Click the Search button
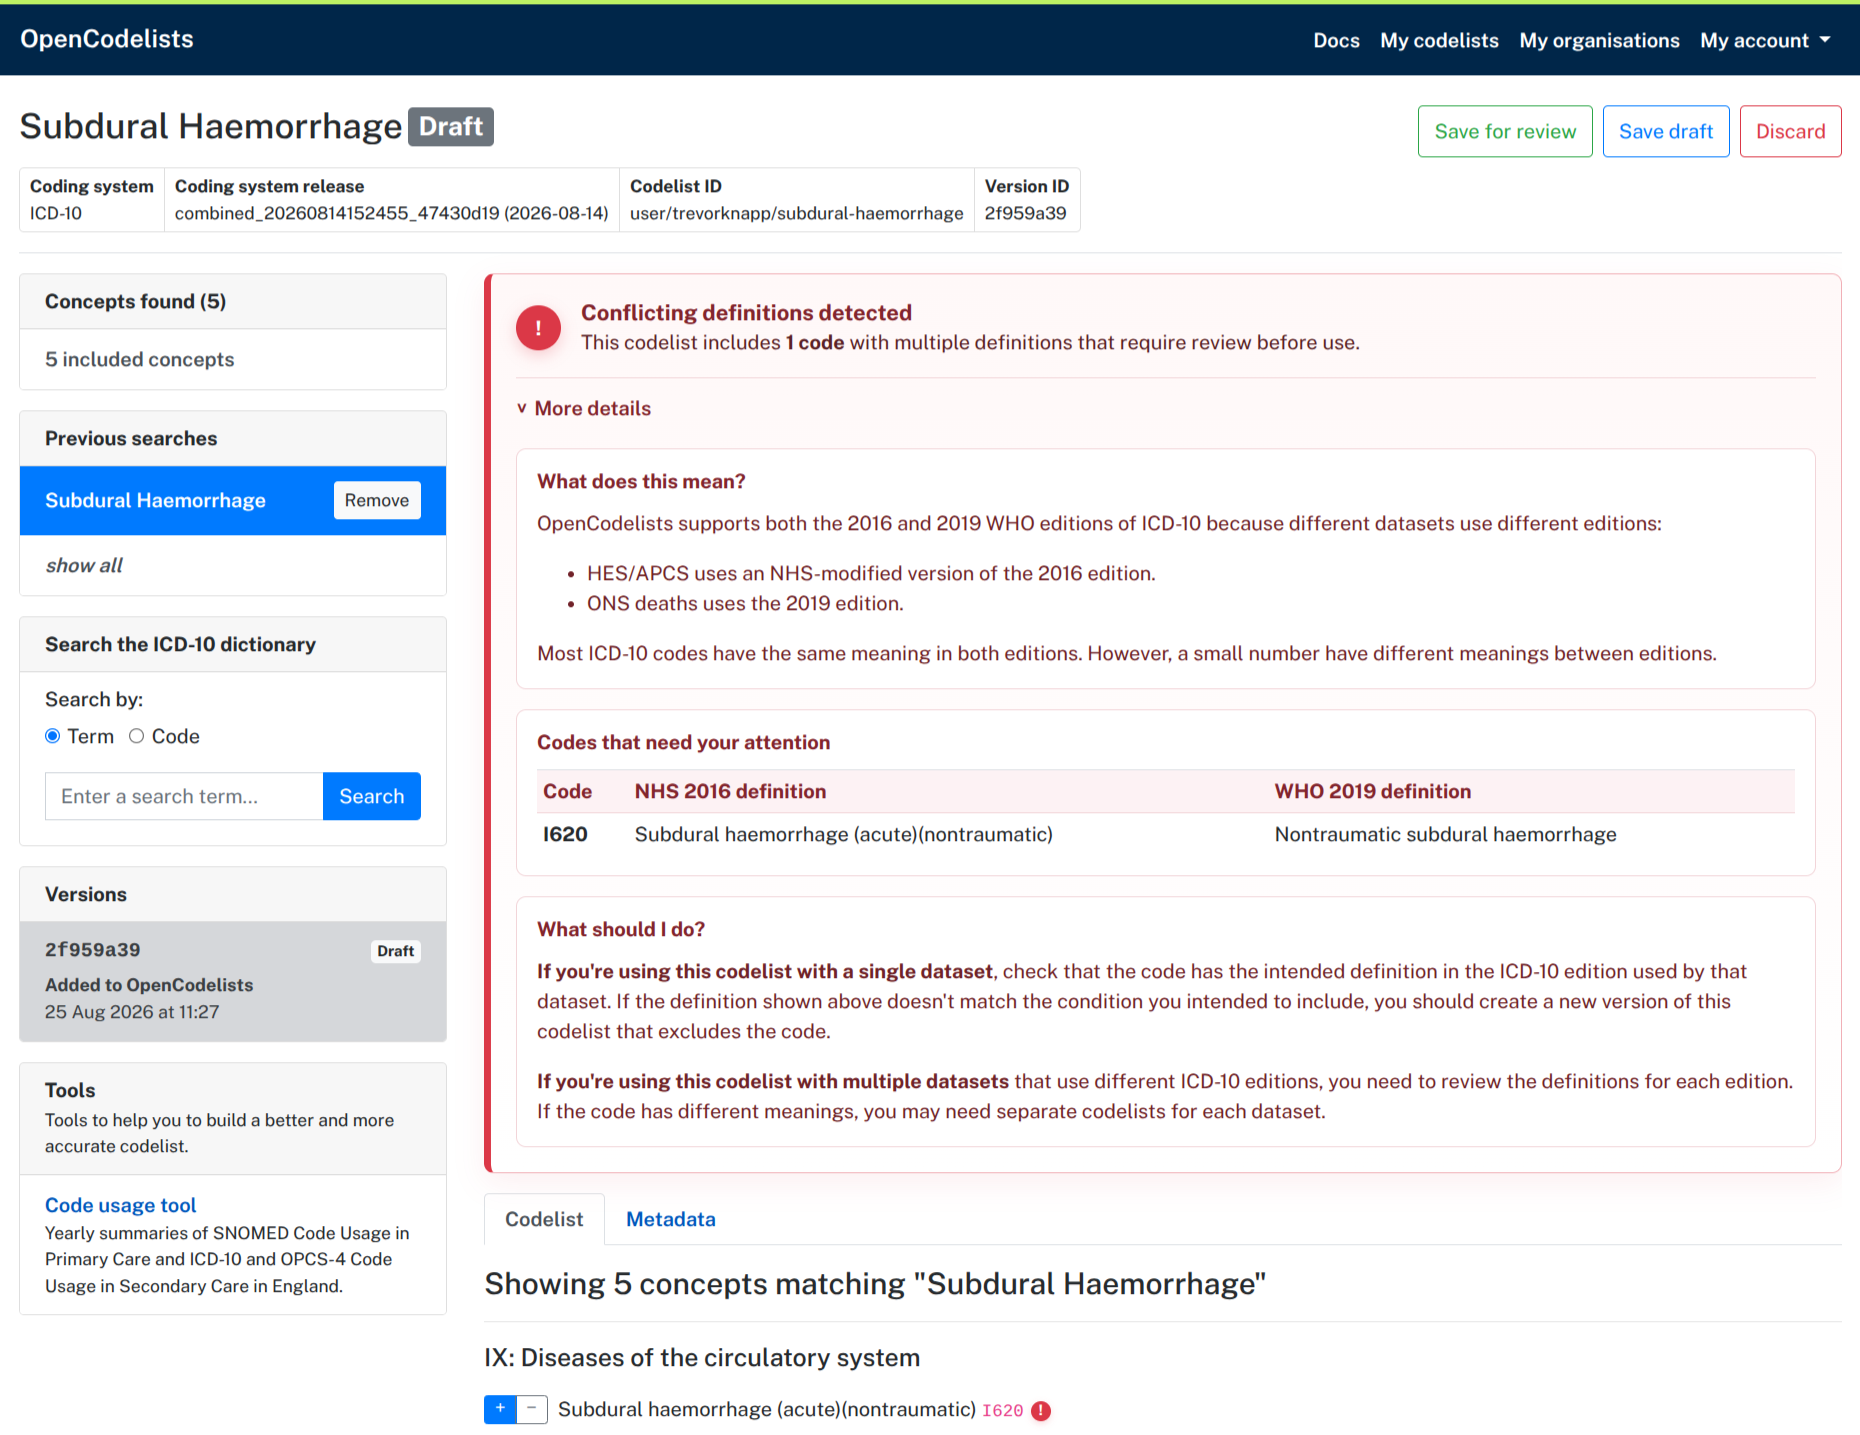 372,796
